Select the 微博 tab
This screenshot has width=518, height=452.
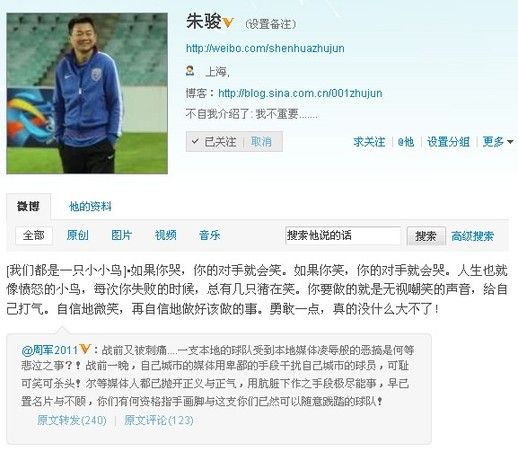tap(28, 206)
